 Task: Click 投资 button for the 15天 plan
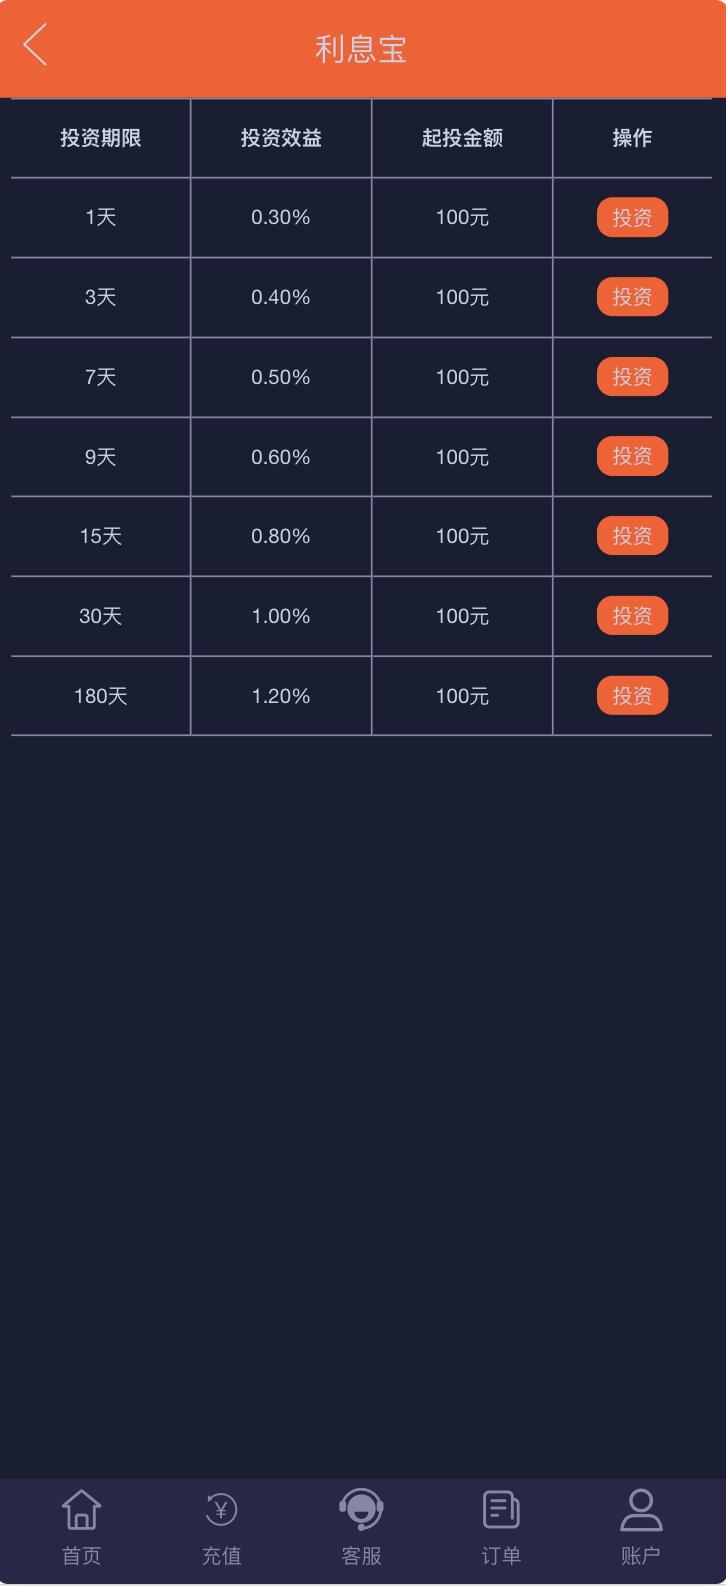pos(632,536)
